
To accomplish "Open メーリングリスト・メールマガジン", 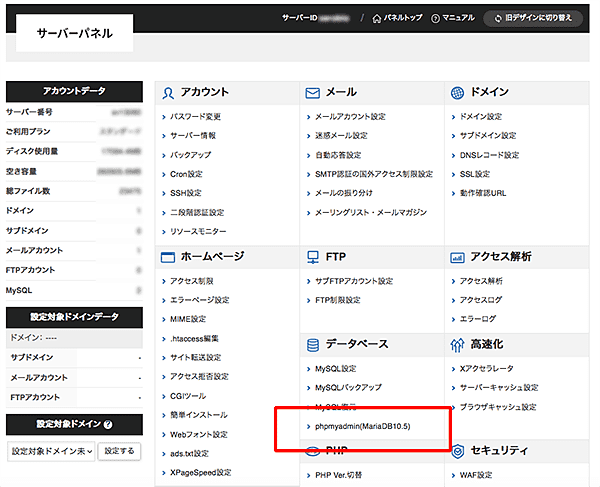I will pyautogui.click(x=371, y=212).
